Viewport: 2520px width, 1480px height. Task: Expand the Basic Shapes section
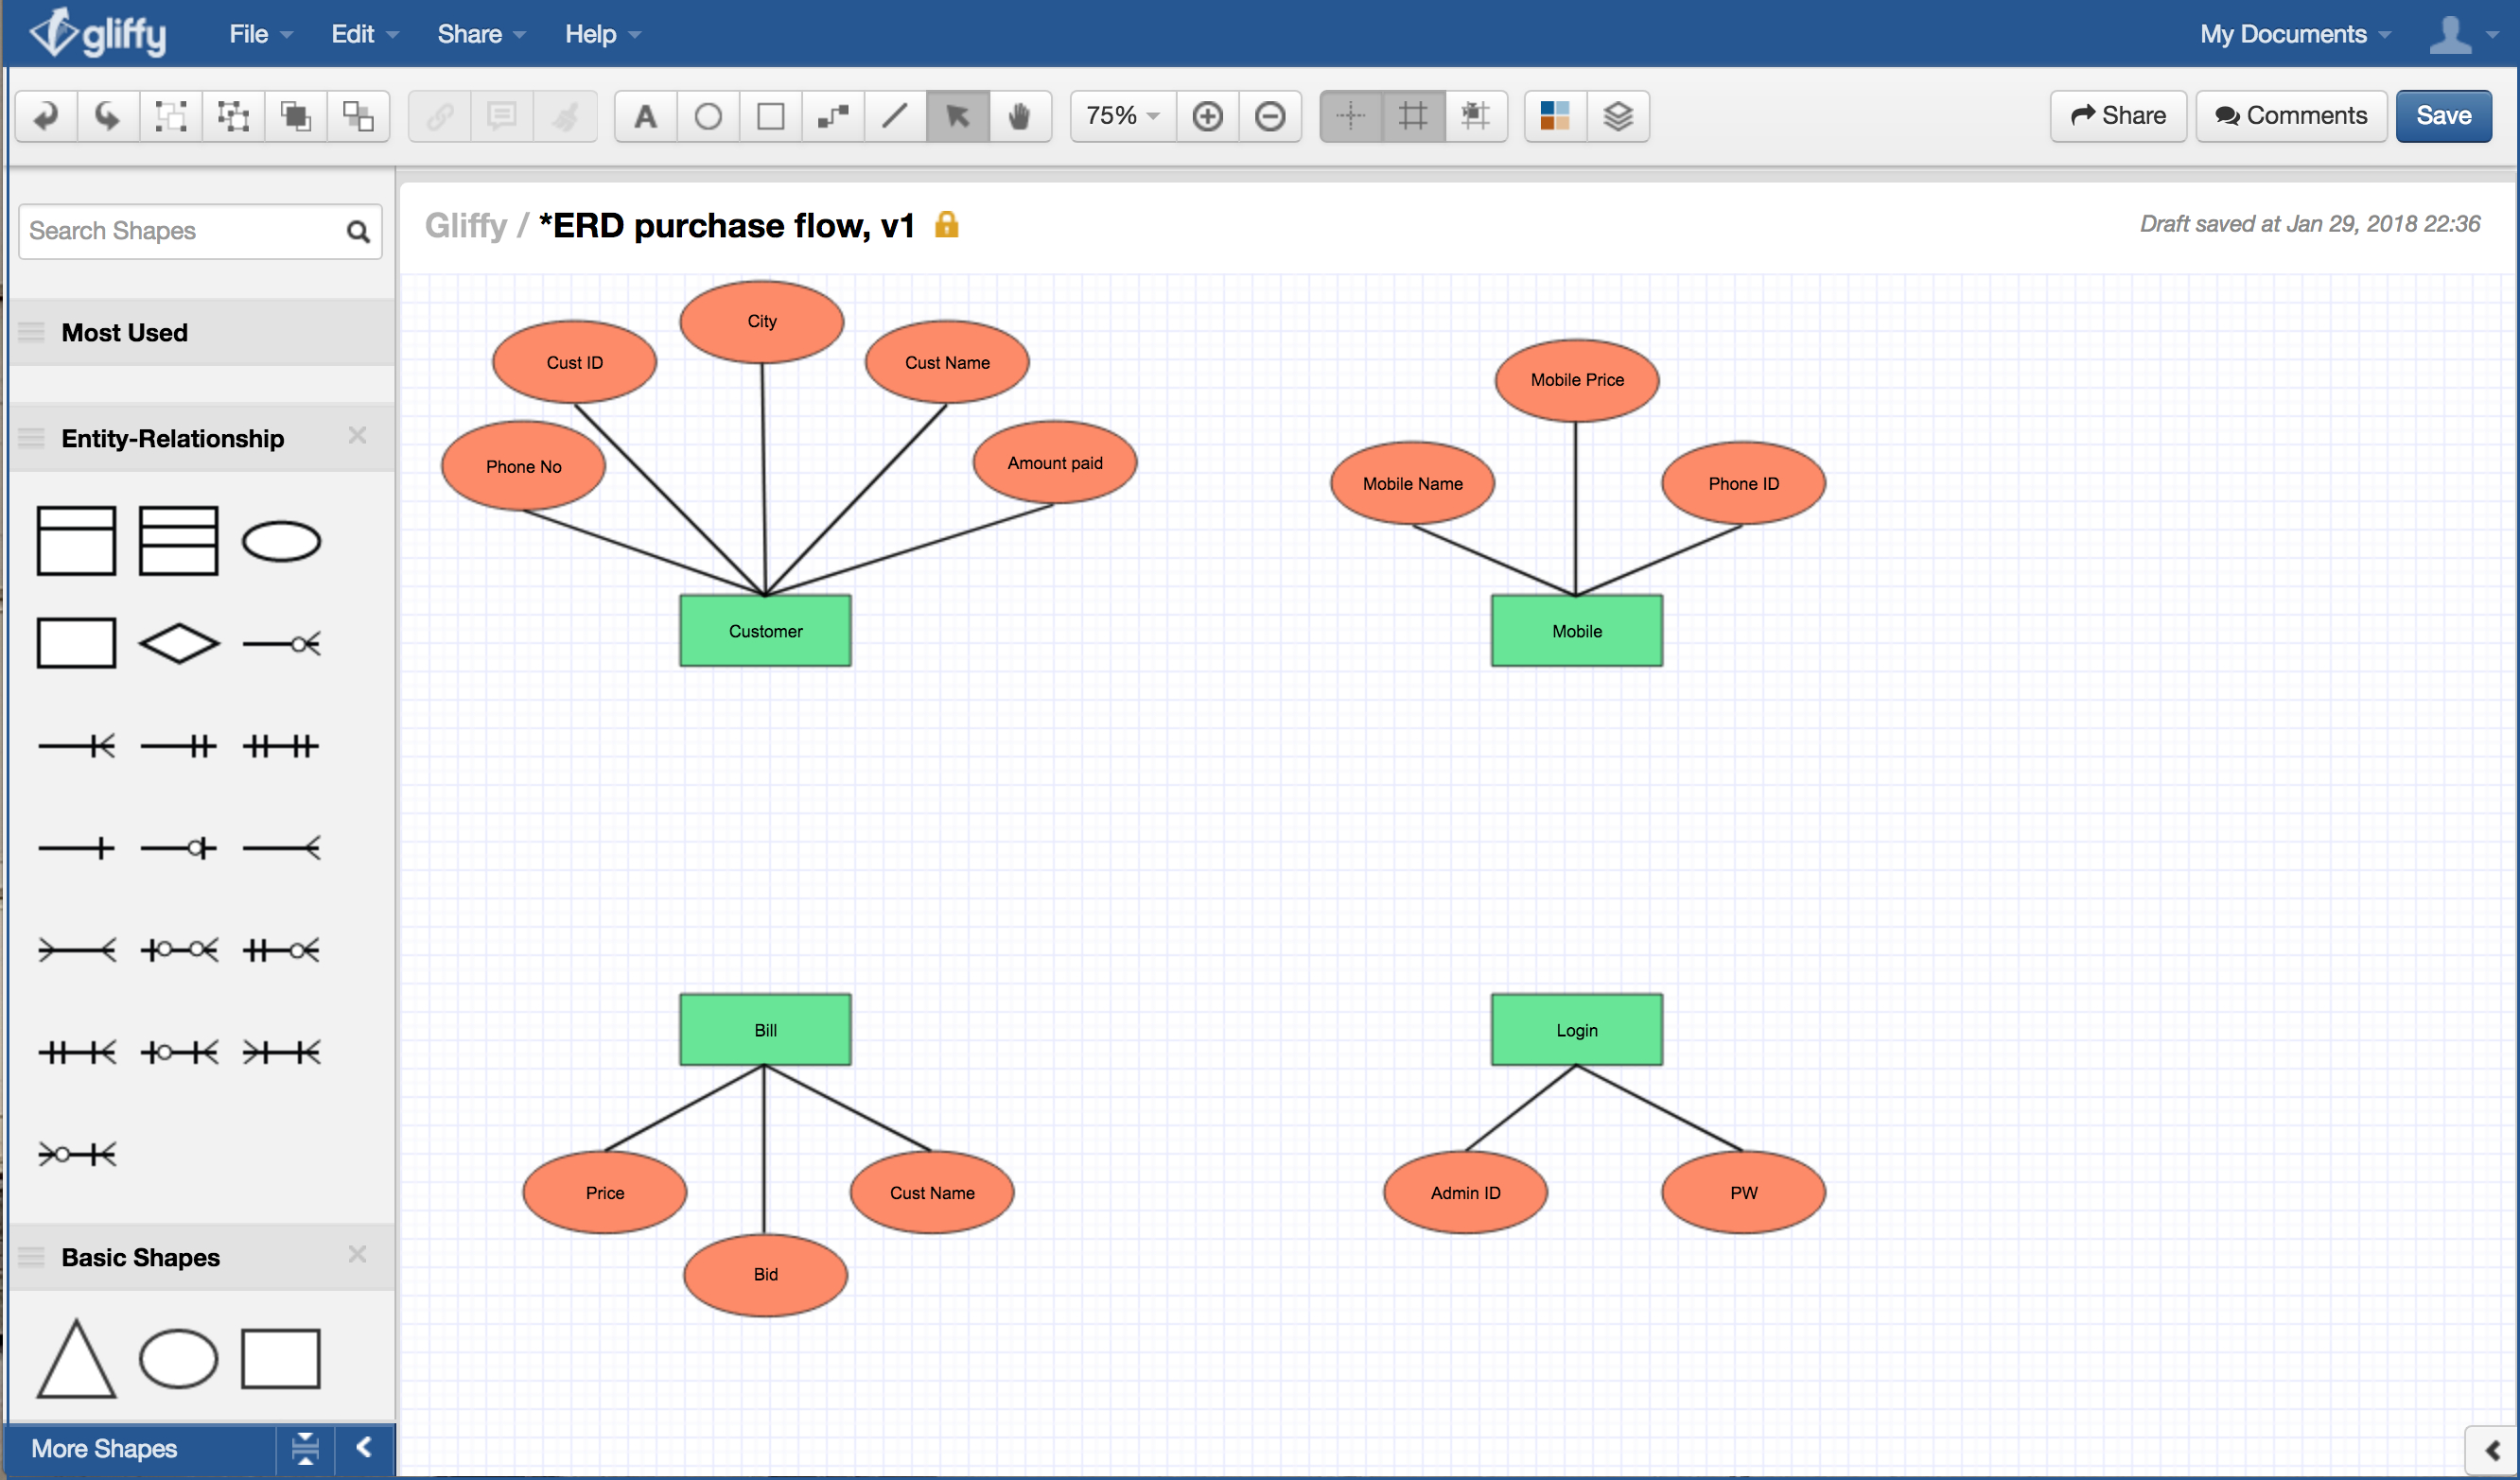141,1255
